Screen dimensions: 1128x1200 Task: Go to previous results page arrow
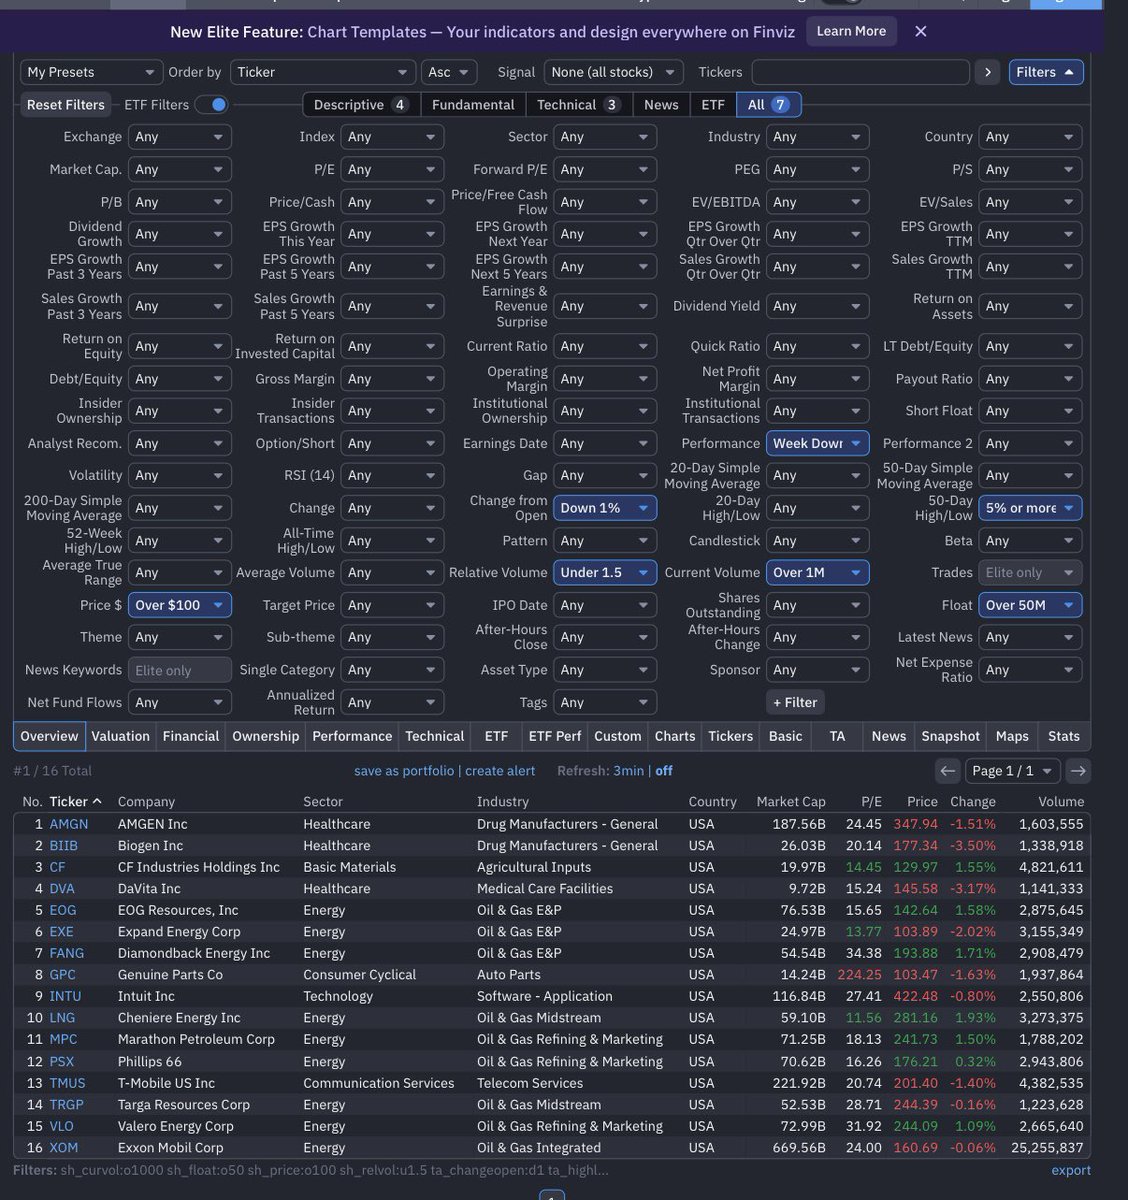point(948,771)
